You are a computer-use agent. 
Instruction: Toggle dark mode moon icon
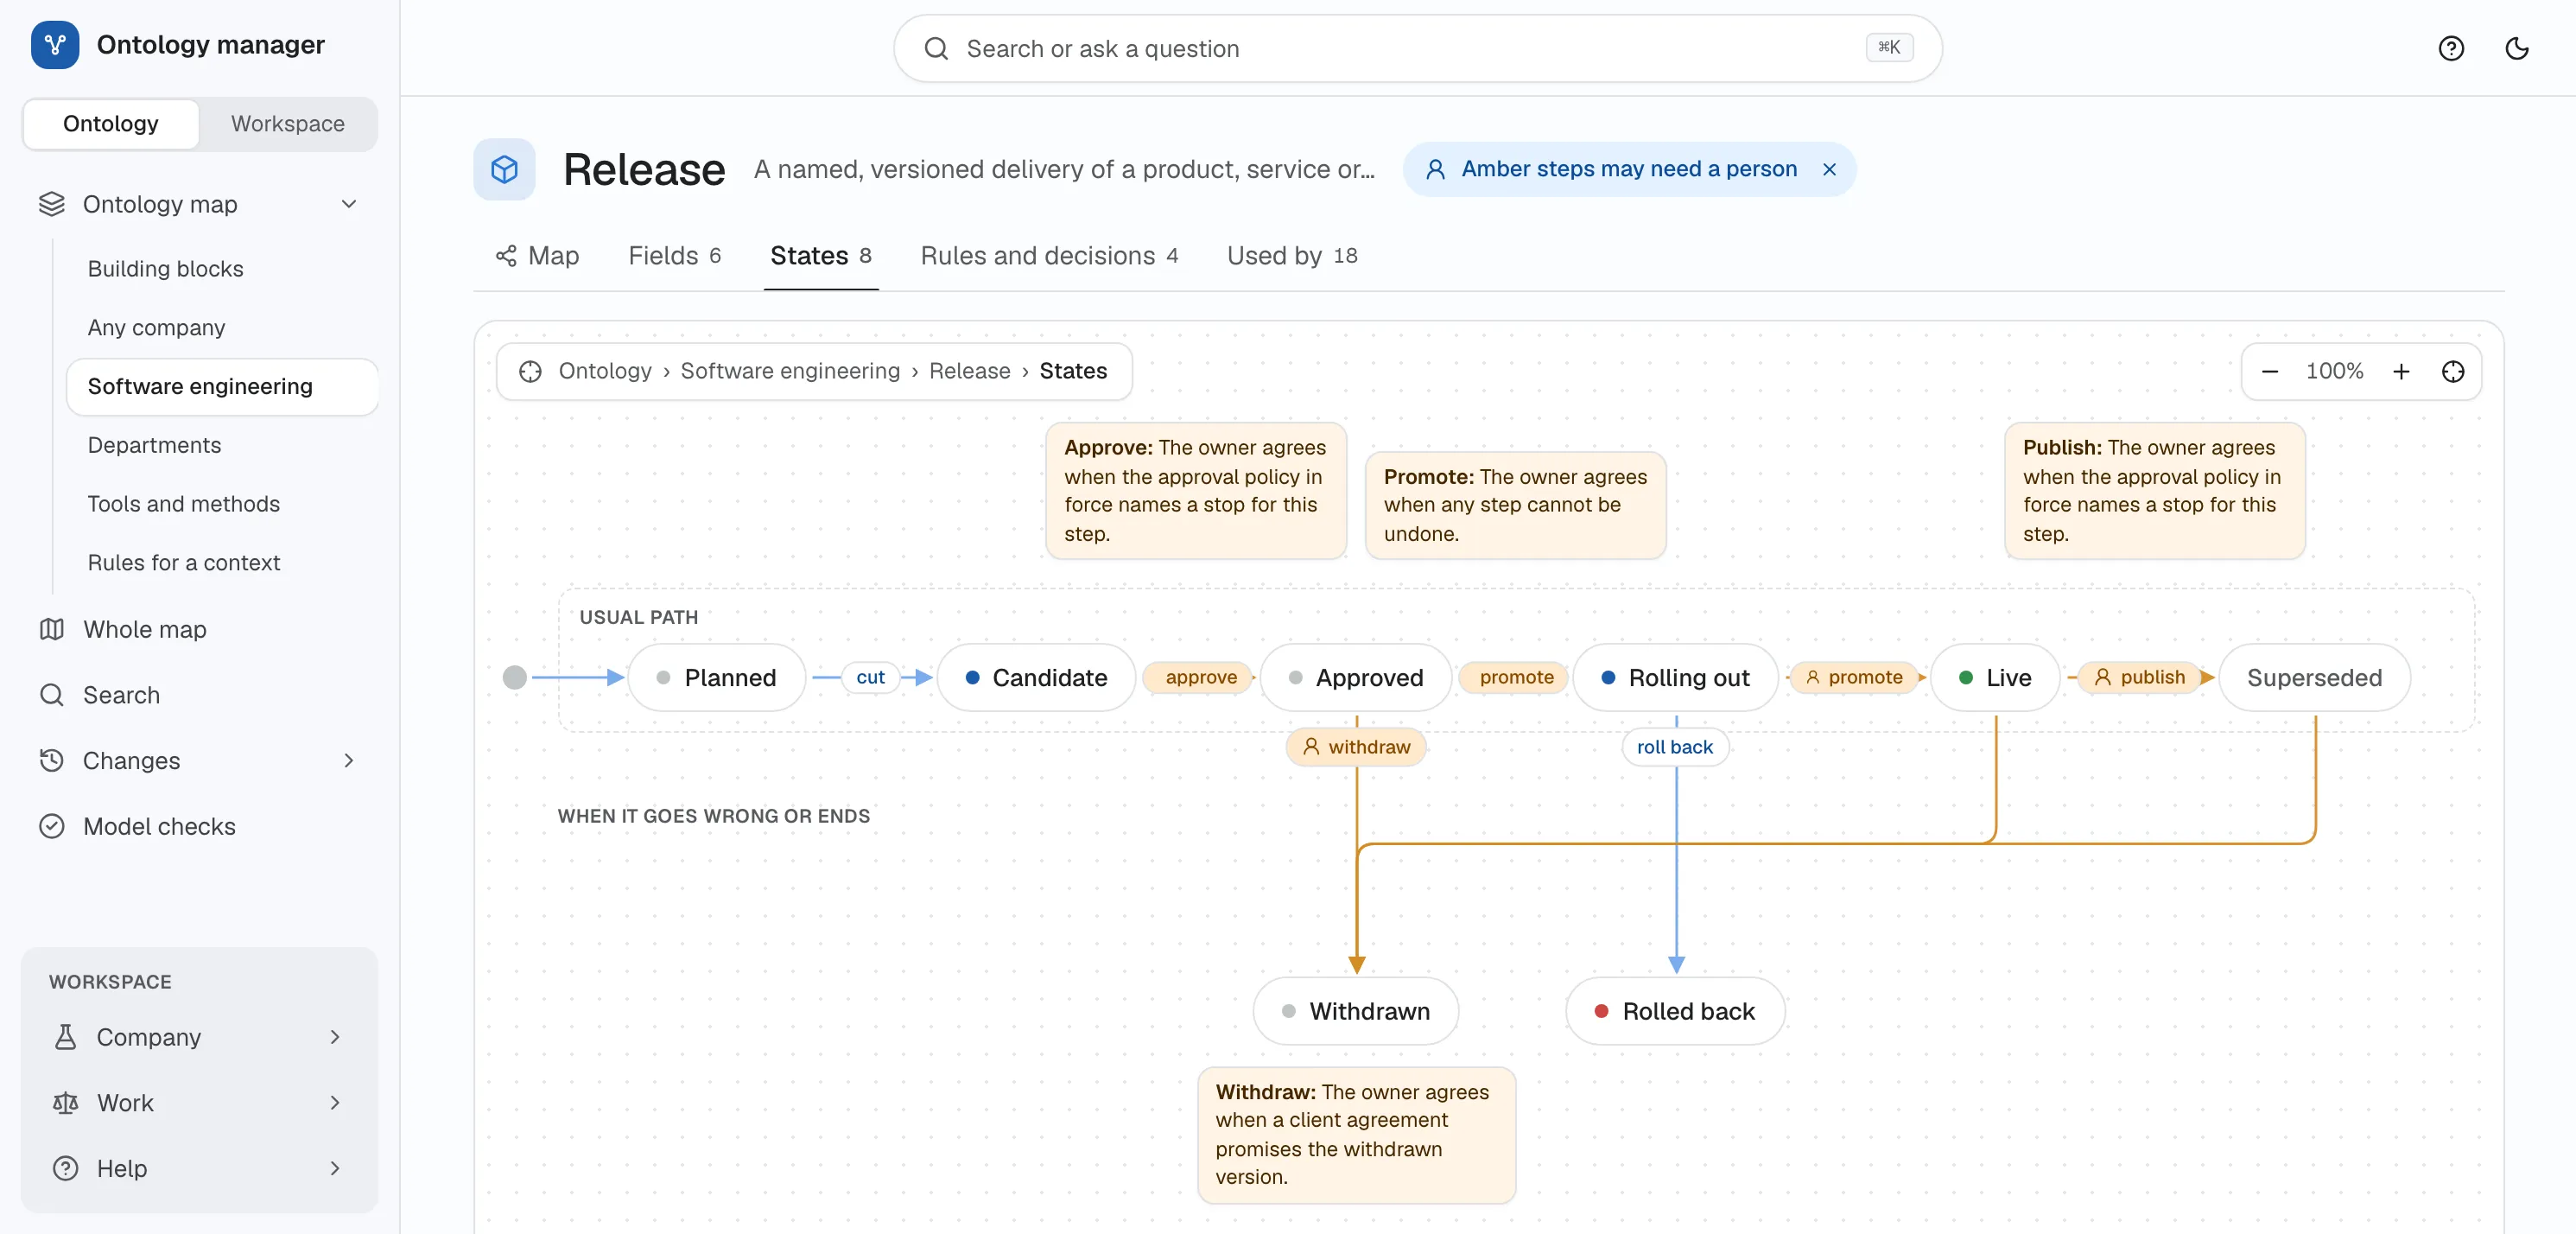2516,48
